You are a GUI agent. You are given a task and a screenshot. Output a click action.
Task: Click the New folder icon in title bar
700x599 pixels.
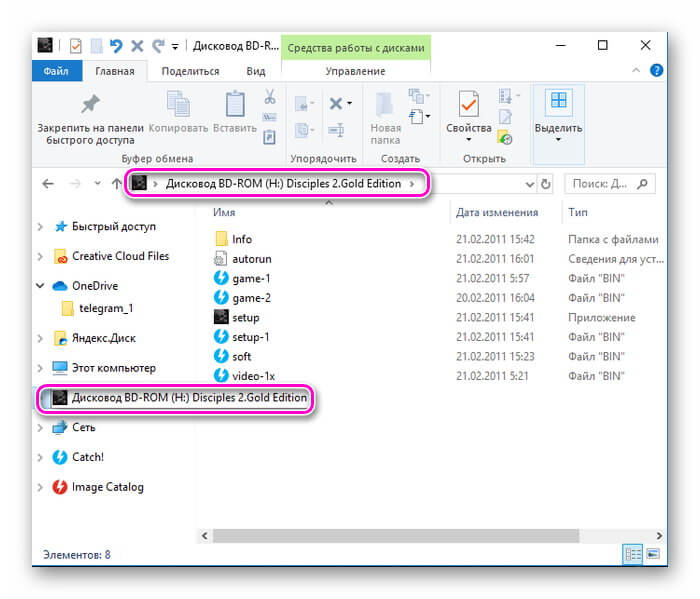point(96,46)
